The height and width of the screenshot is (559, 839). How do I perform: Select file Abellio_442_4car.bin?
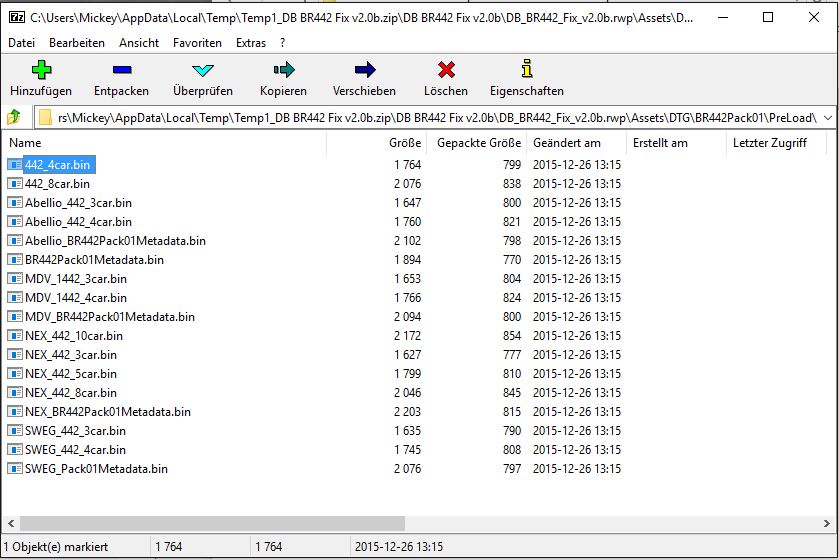[78, 221]
